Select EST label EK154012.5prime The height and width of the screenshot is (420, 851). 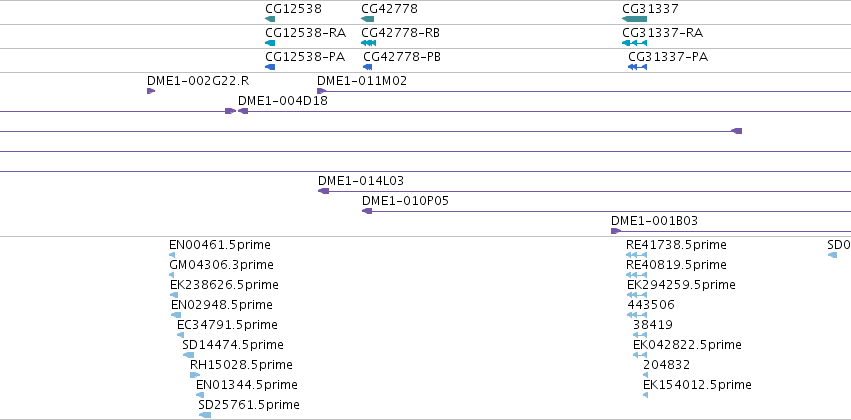[x=697, y=385]
